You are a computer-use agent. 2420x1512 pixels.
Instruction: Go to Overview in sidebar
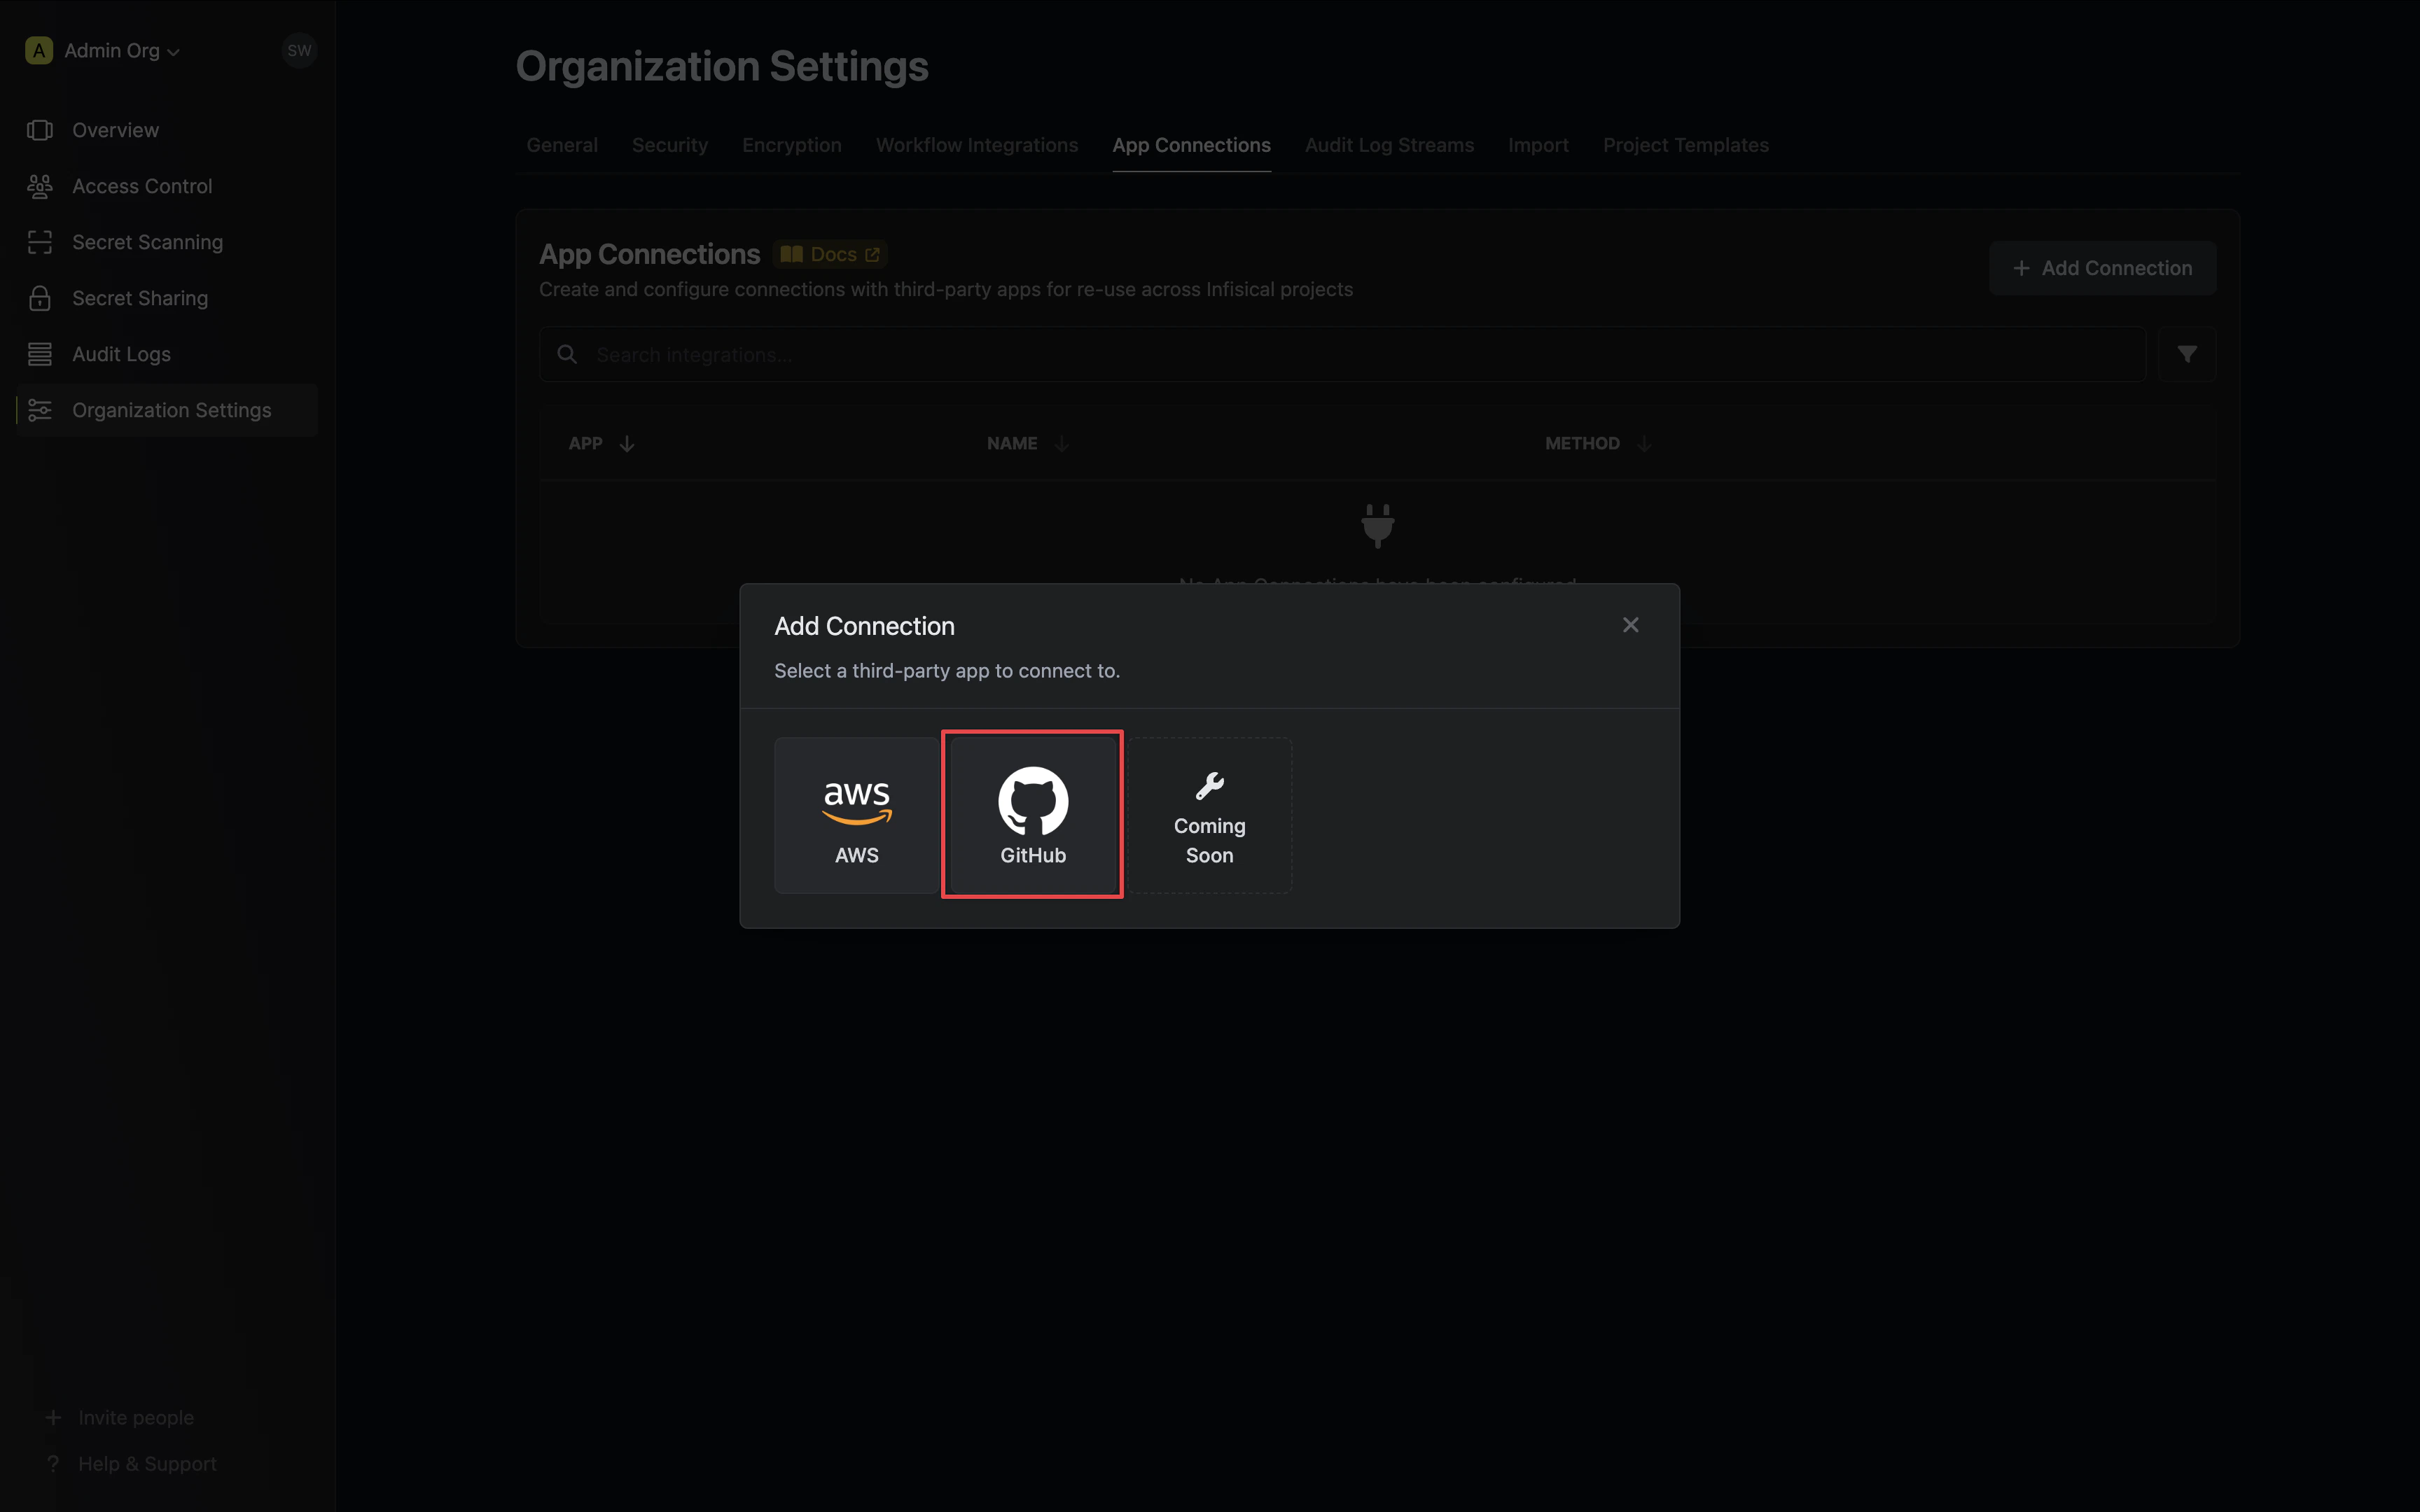(167, 130)
